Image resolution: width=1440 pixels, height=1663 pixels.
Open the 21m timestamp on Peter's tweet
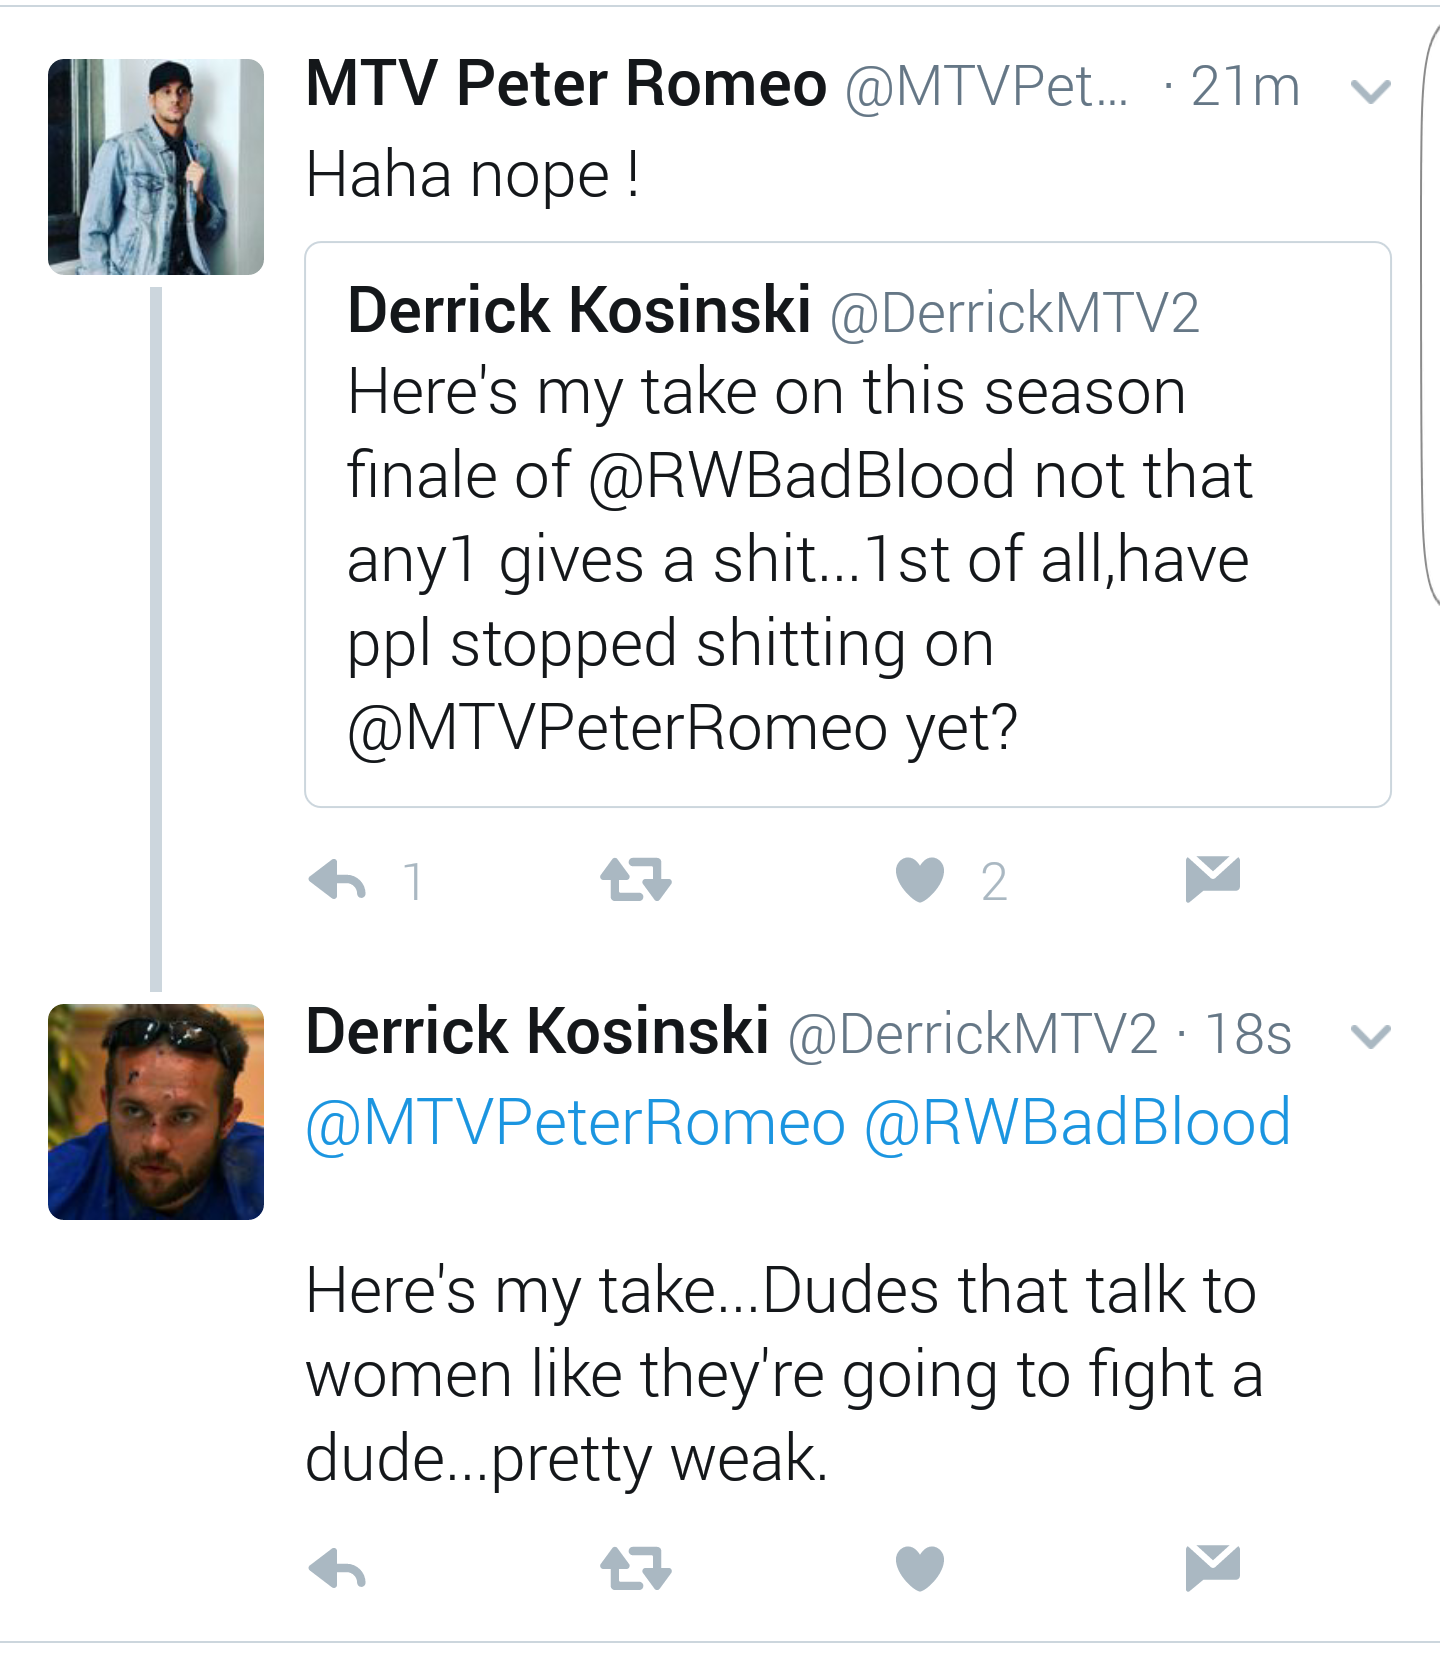click(1245, 86)
